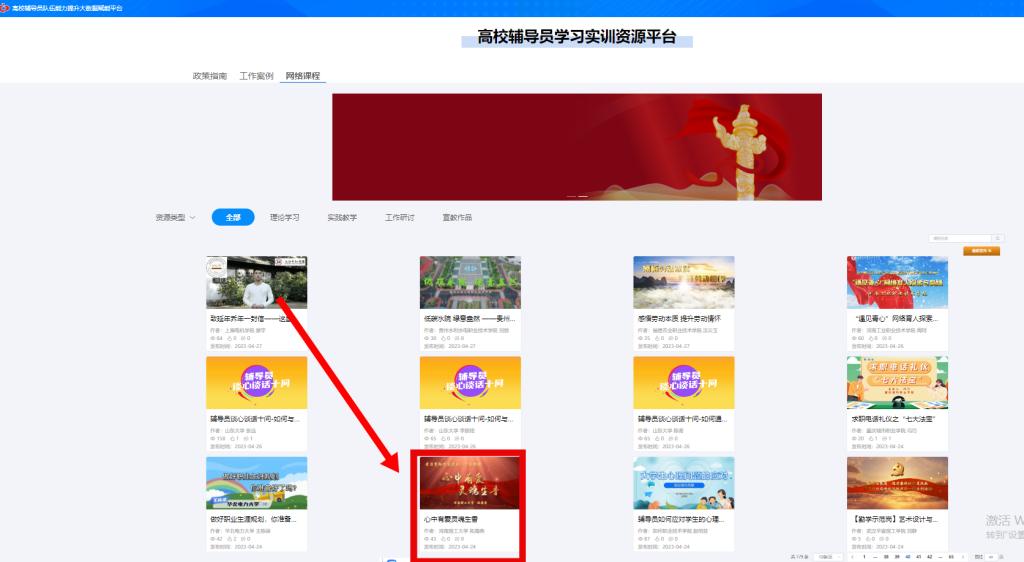The image size is (1024, 562).
Task: Open the items-per-page dropdown in pagination
Action: coord(826,556)
